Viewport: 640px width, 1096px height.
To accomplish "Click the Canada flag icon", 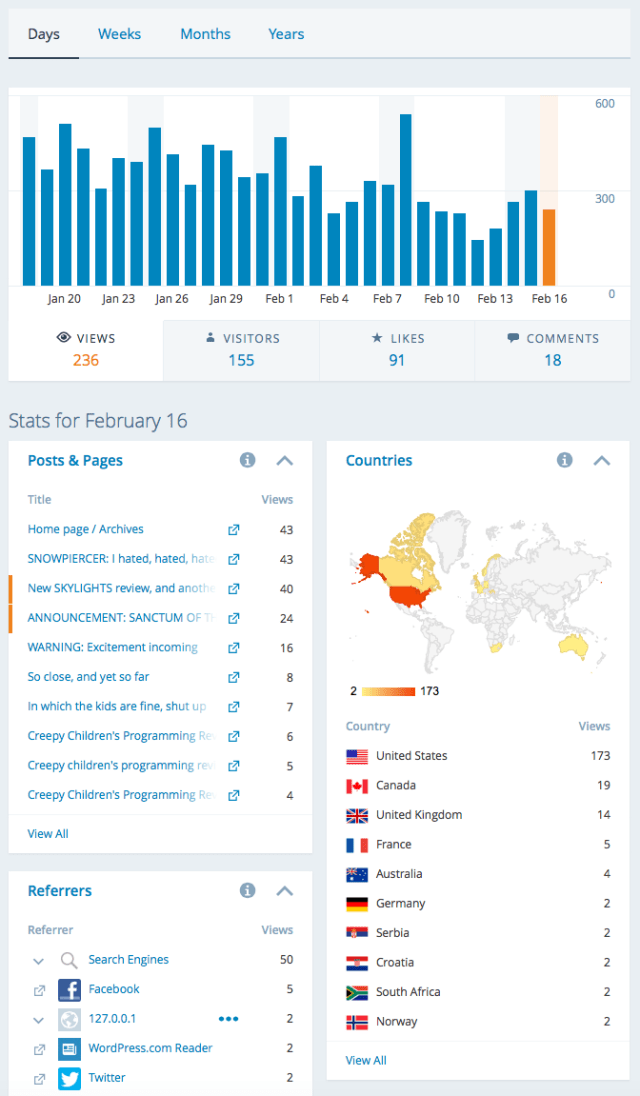I will tap(357, 786).
